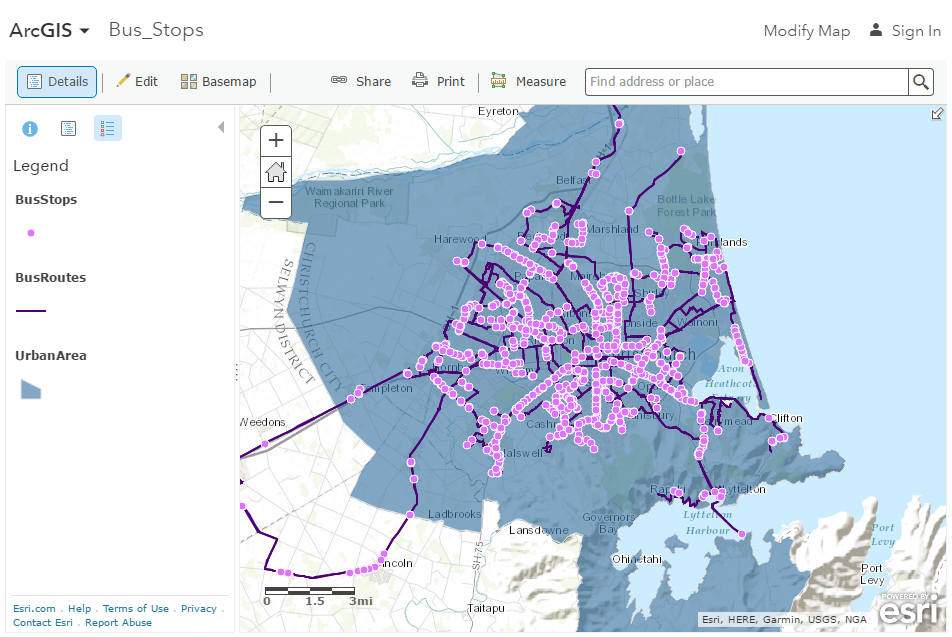Toggle the Details panel button
Screen dimensions: 952x637
click(x=57, y=82)
